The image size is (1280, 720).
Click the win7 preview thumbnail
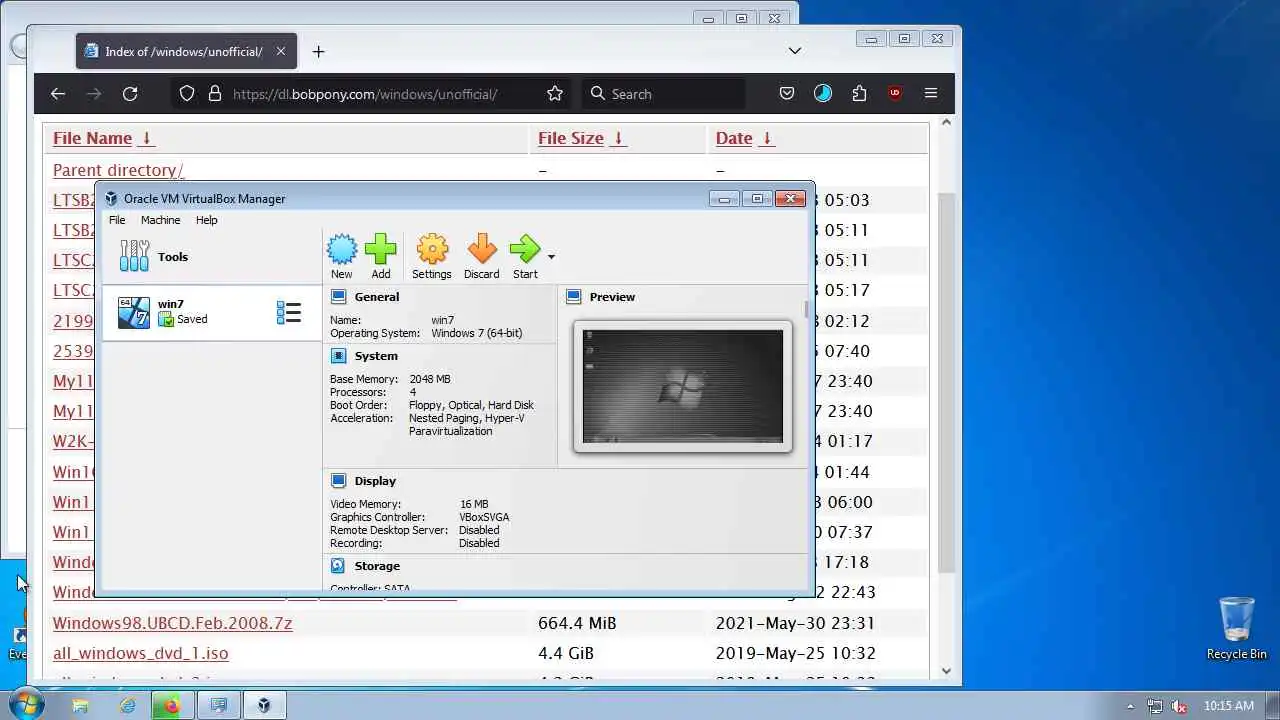[x=683, y=386]
